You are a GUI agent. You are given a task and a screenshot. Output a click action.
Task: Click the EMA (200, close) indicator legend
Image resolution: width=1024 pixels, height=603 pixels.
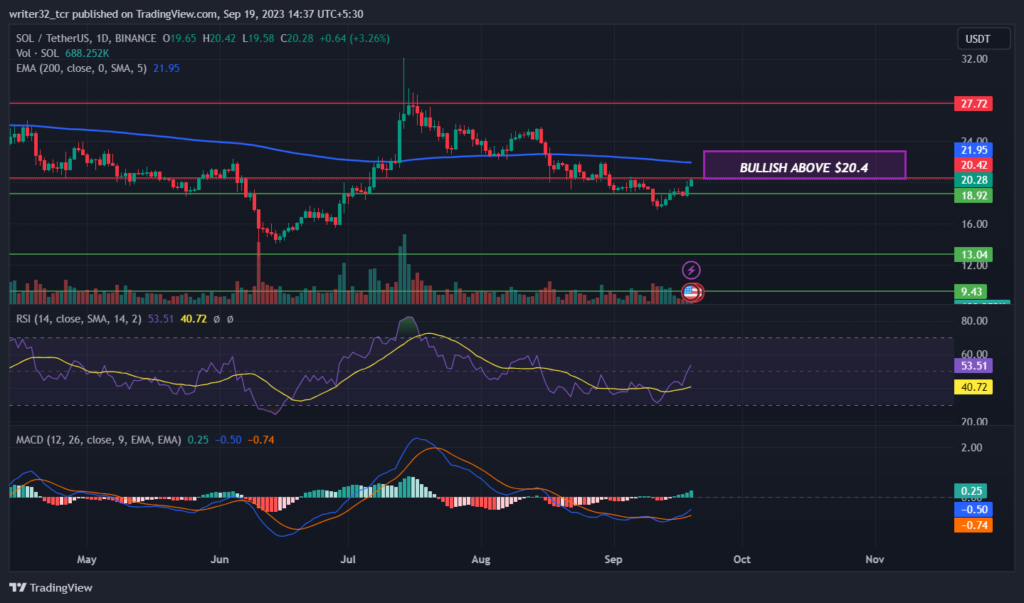pos(81,68)
